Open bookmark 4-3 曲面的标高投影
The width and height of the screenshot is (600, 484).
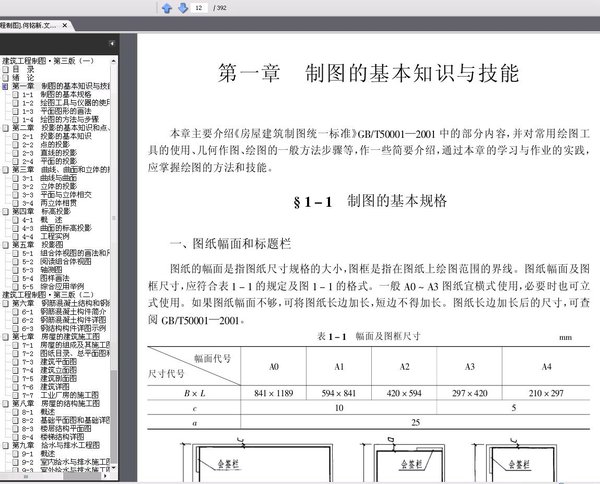57,228
